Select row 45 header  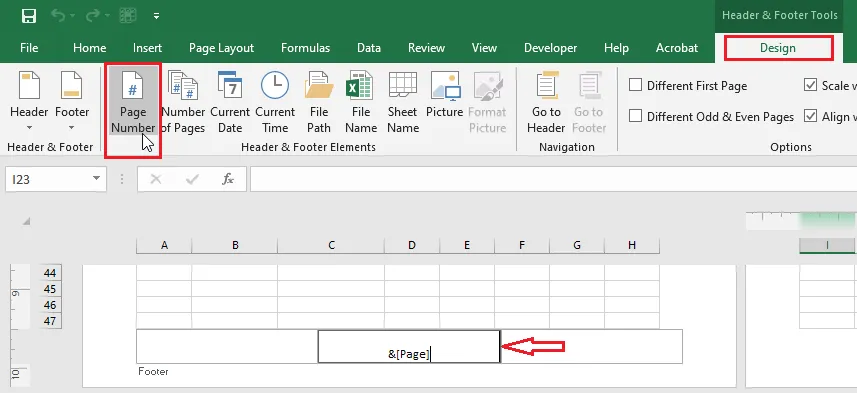[x=50, y=289]
